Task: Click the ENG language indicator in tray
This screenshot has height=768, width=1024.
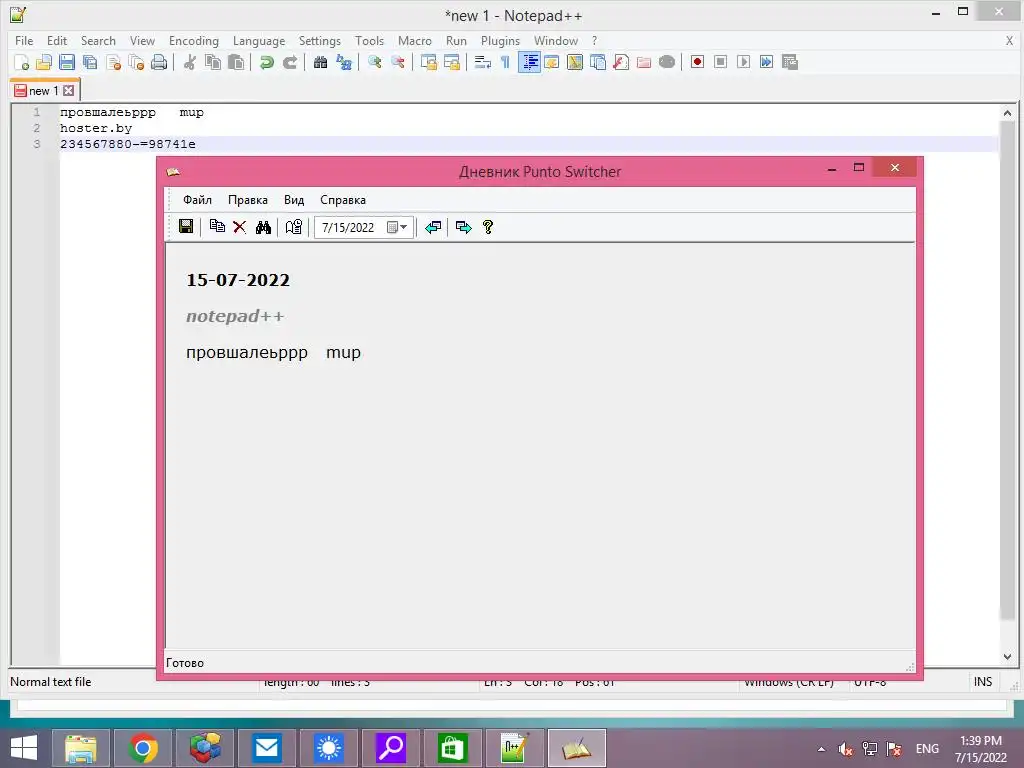Action: 927,748
